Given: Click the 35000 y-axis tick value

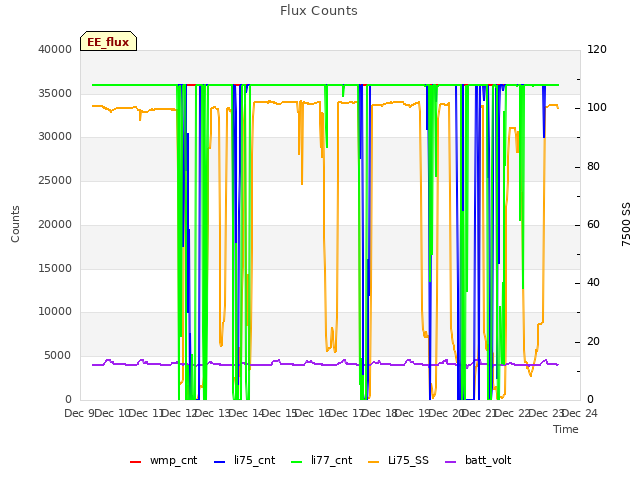Looking at the screenshot, I should click(55, 93).
